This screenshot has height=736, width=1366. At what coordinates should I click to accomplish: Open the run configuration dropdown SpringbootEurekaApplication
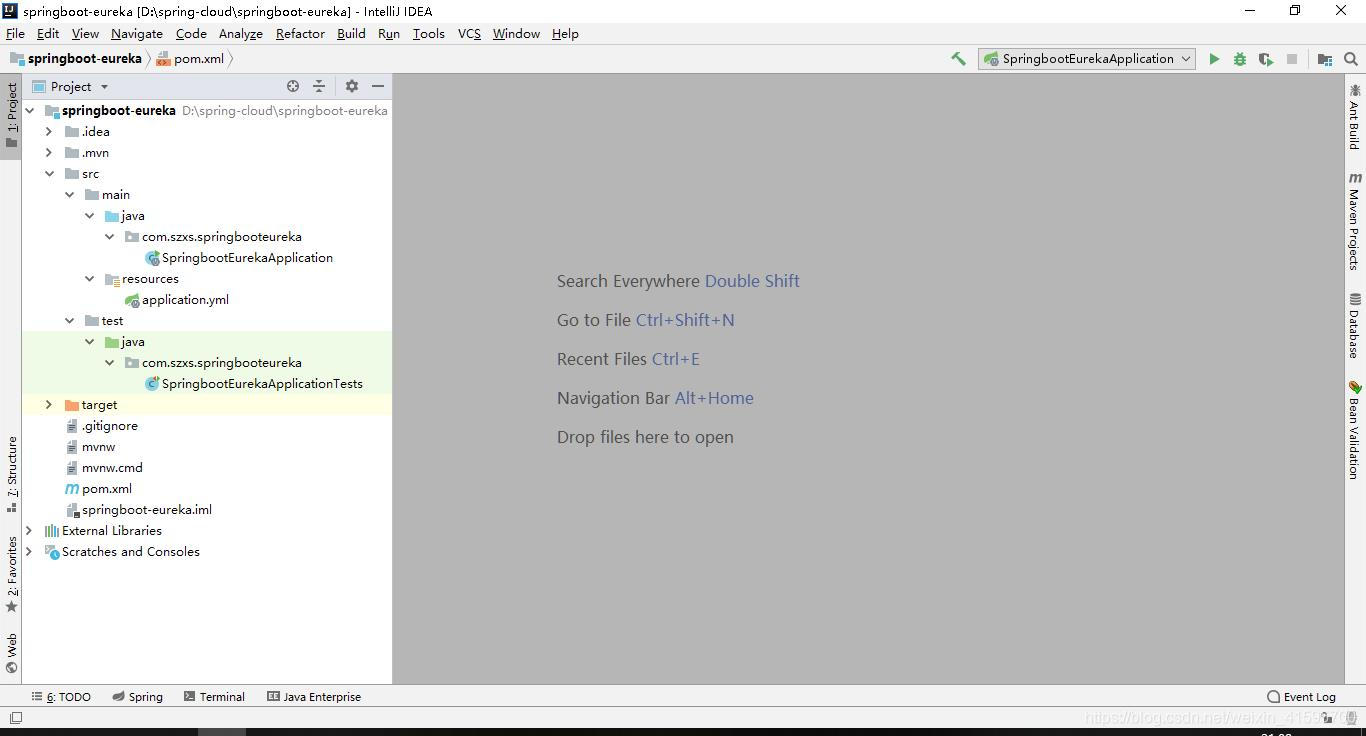click(1086, 59)
